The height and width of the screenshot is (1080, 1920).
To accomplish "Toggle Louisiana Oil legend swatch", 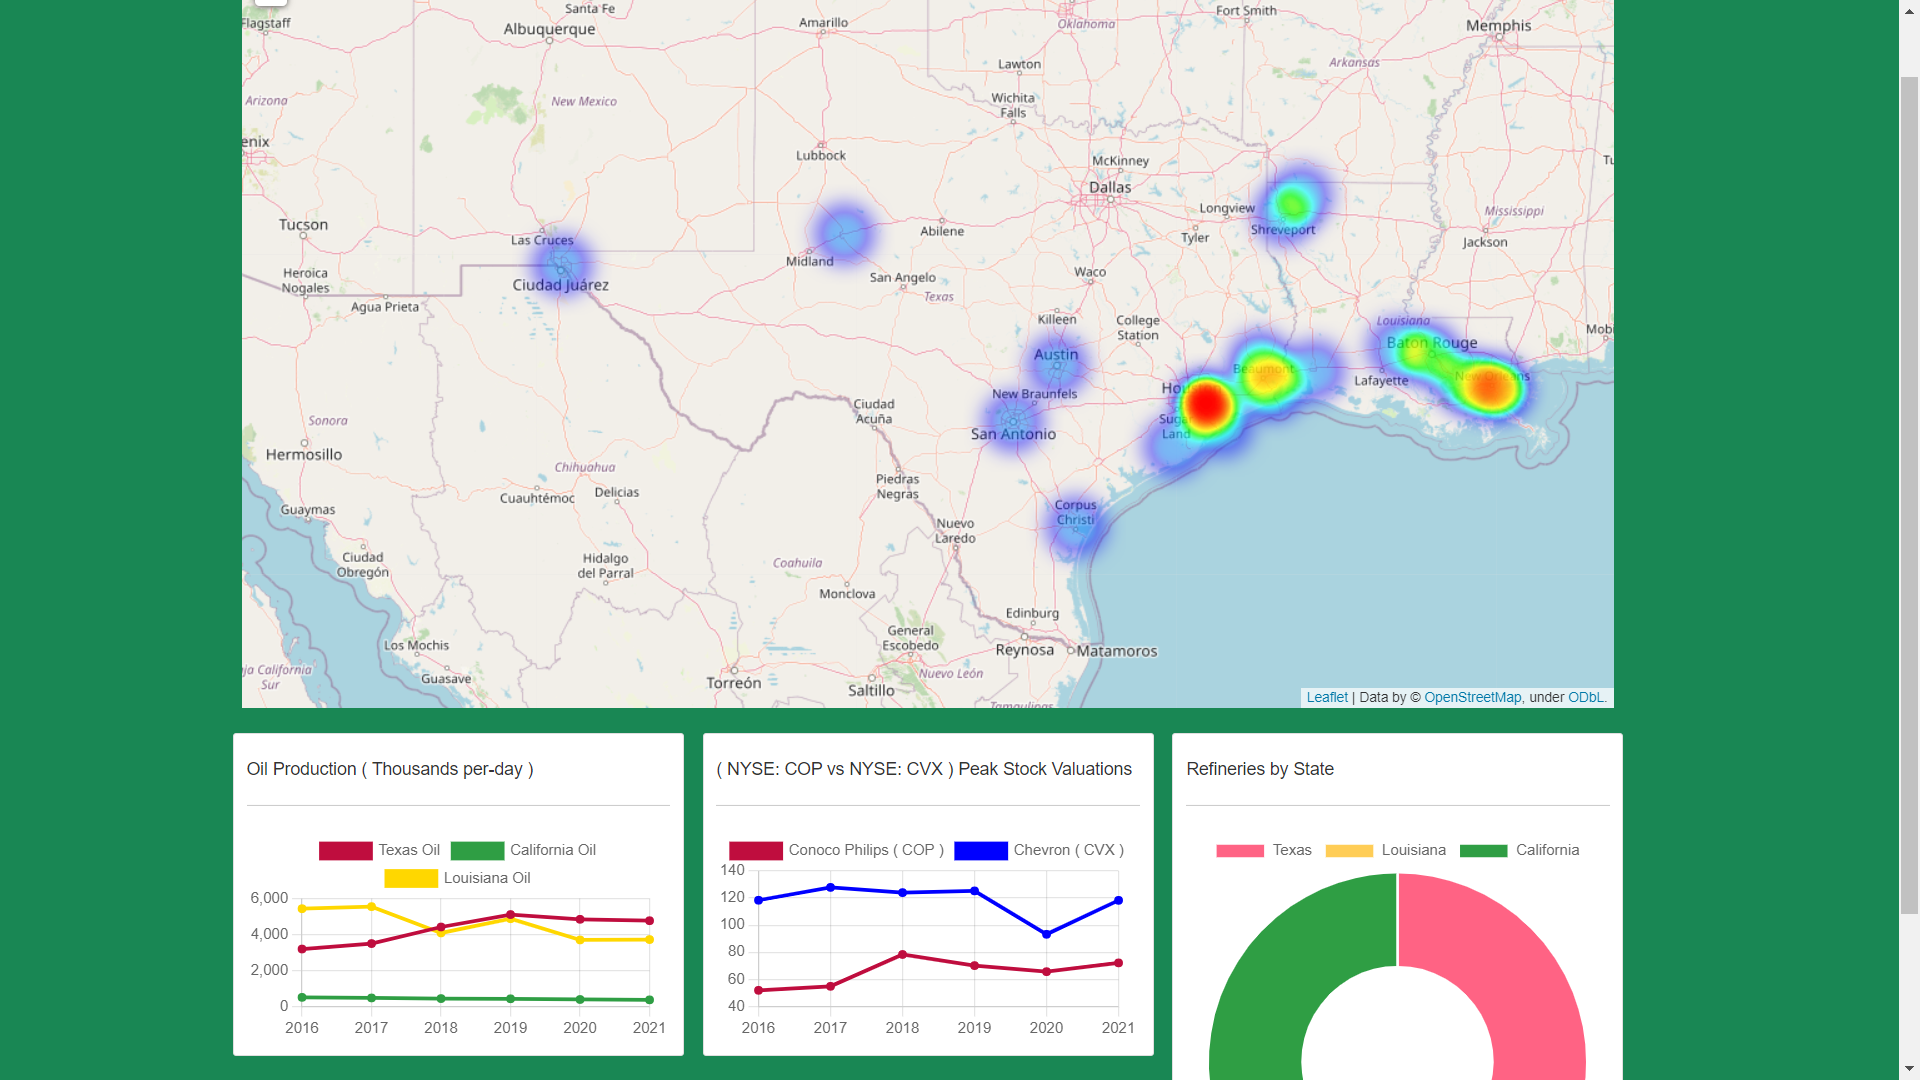I will (411, 878).
